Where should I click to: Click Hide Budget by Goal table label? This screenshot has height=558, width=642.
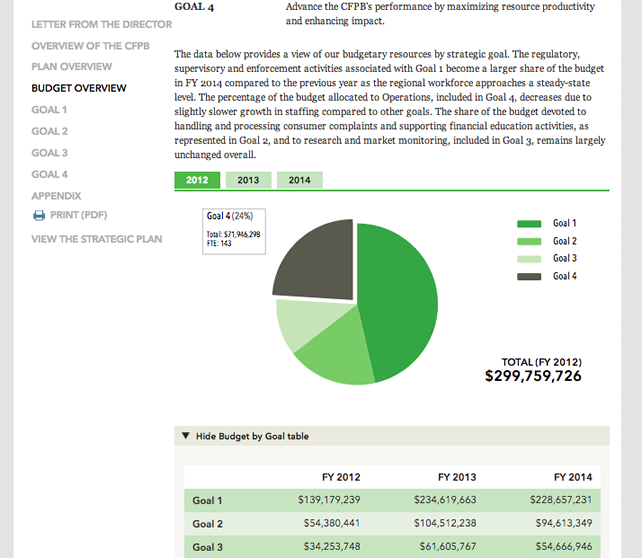point(252,436)
